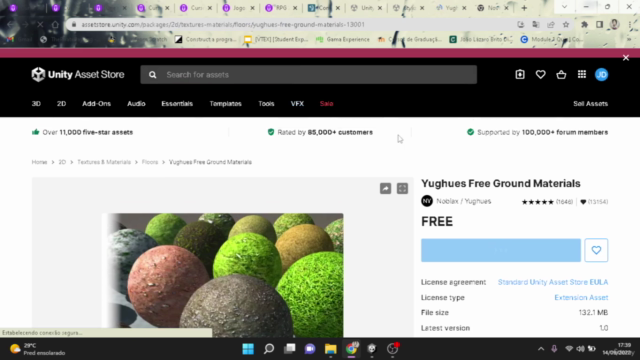Open browser side panel icon
This screenshot has width=640, height=360.
tap(599, 24)
